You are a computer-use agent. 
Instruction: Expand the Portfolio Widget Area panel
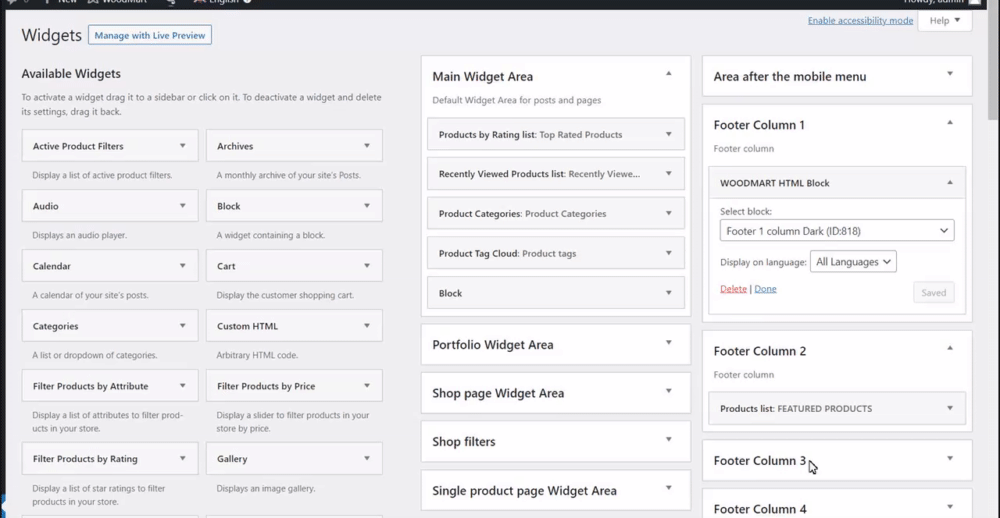point(669,344)
